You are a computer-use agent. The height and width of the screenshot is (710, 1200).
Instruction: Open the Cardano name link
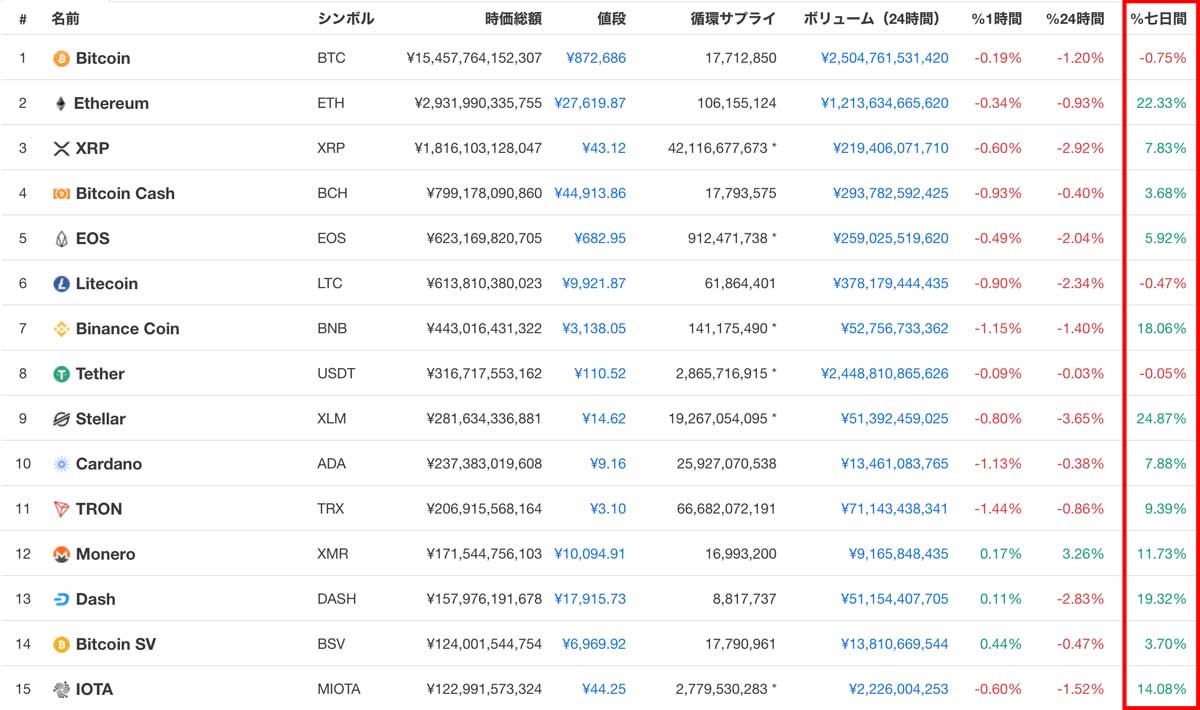(109, 464)
